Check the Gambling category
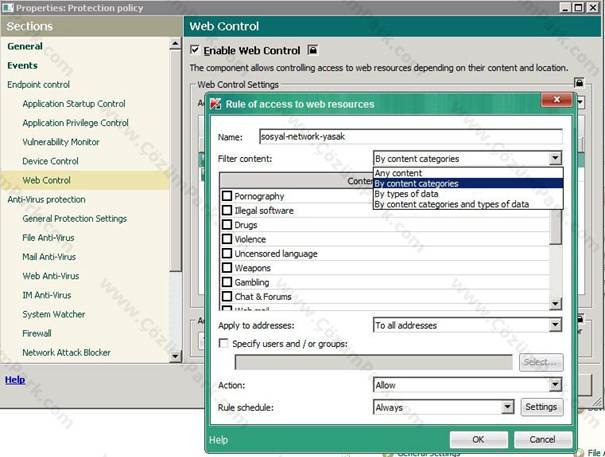This screenshot has width=605, height=457. click(x=227, y=282)
